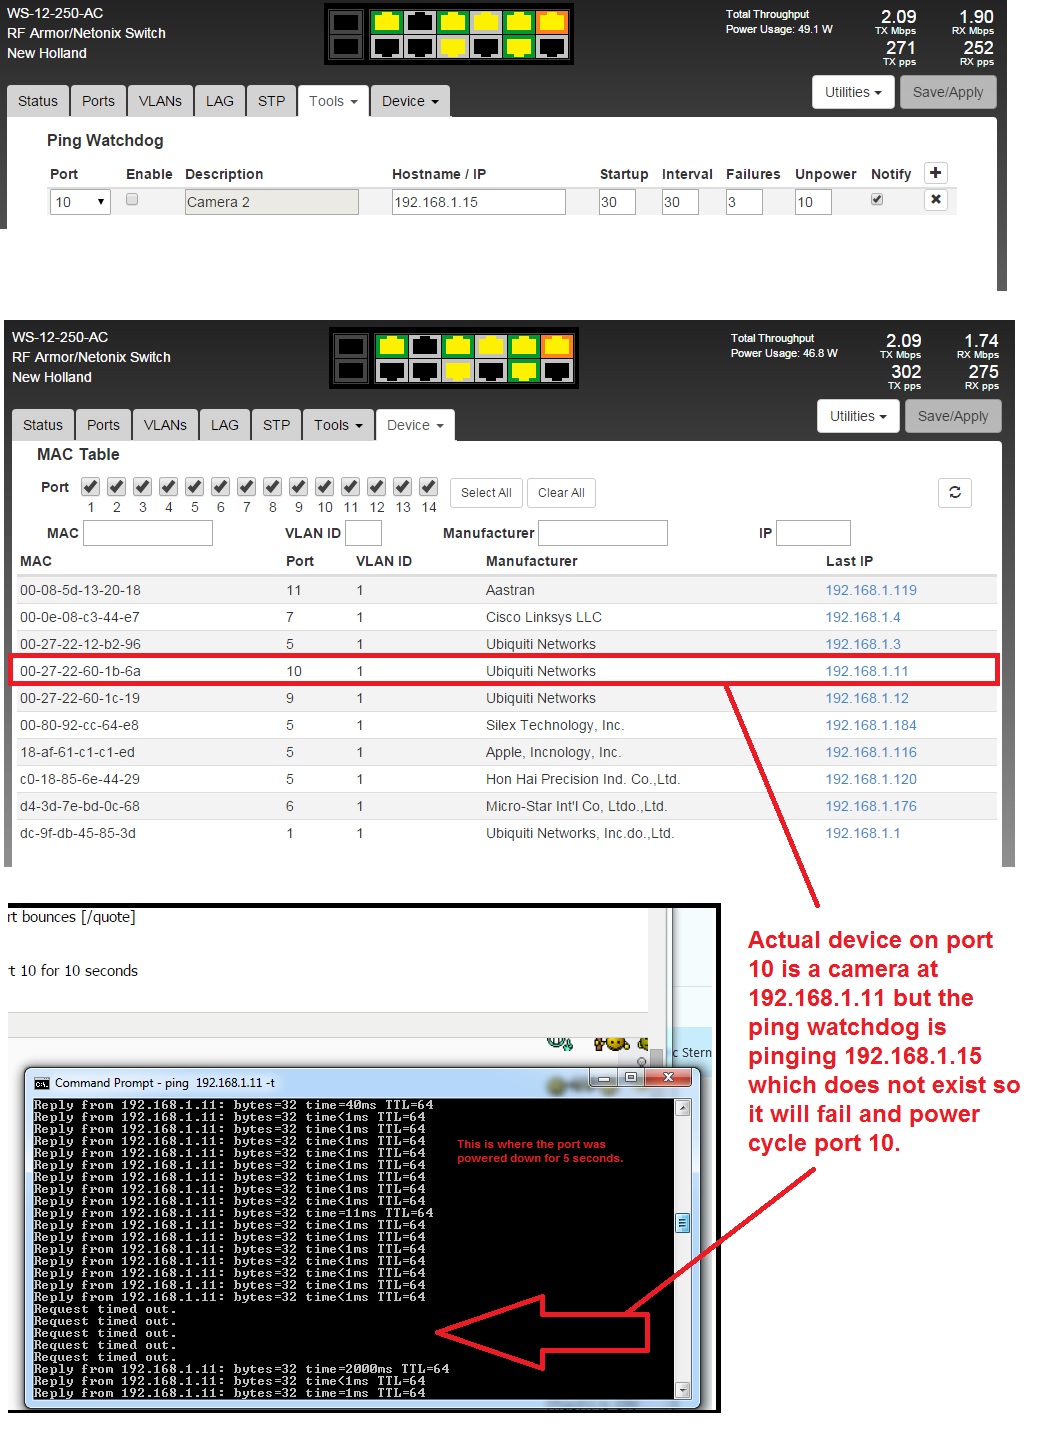Click the orange port in top switch diagram
This screenshot has width=1044, height=1436.
click(x=551, y=21)
